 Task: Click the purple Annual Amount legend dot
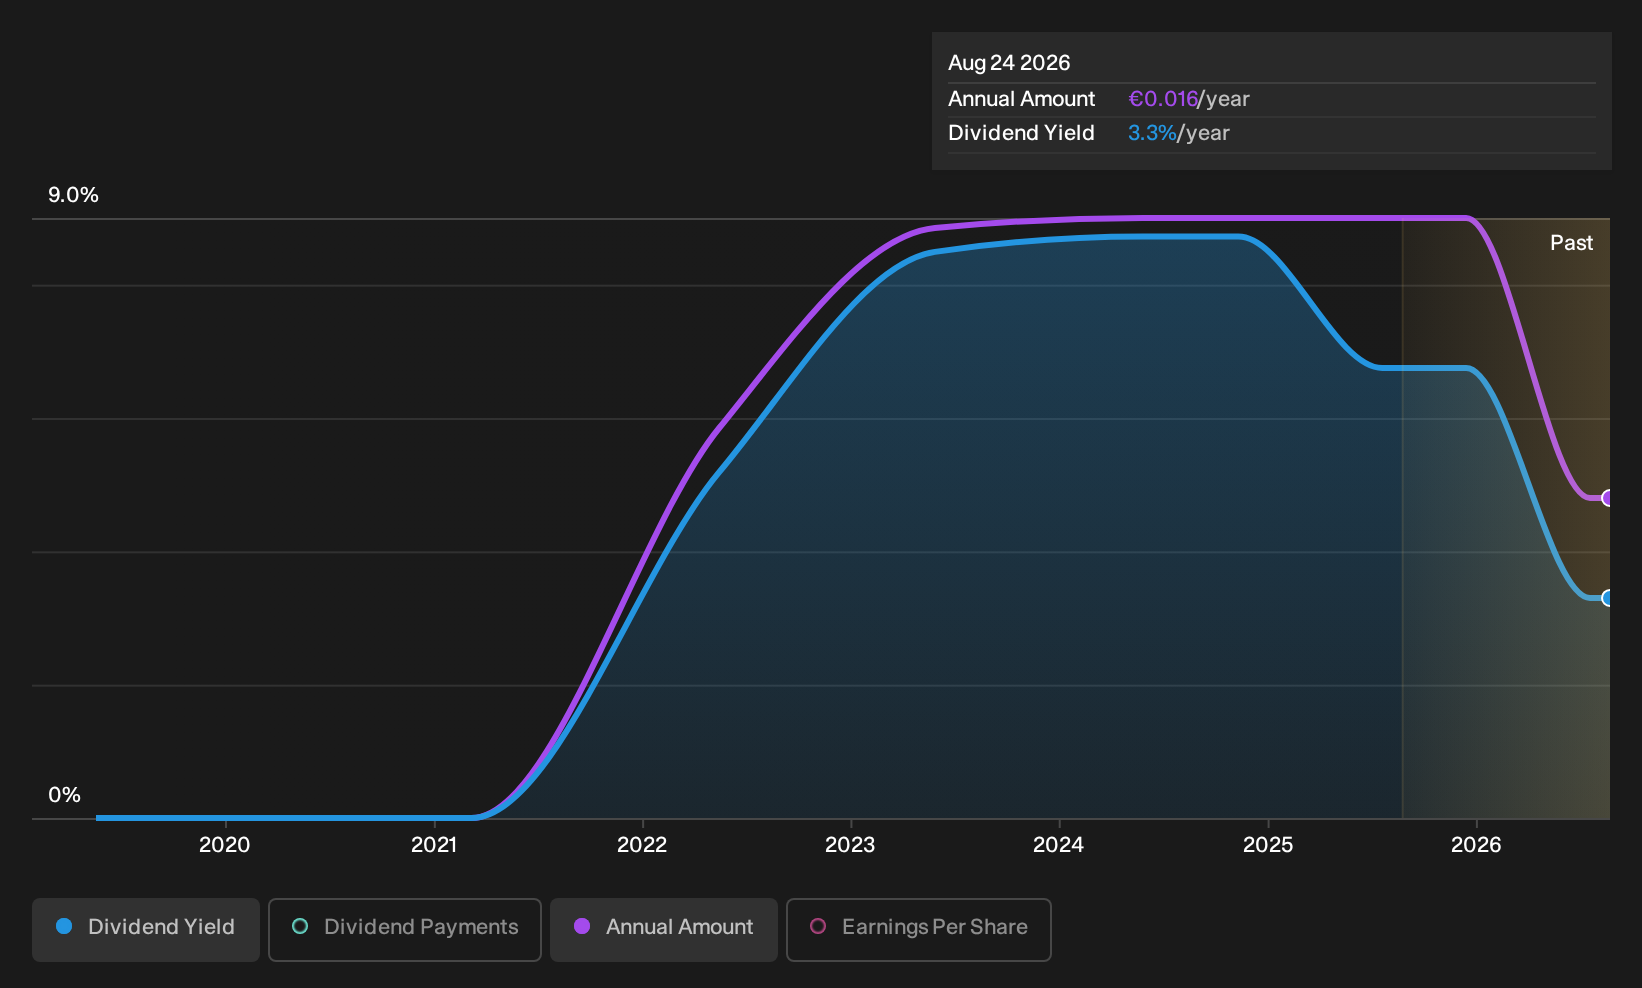pos(582,927)
